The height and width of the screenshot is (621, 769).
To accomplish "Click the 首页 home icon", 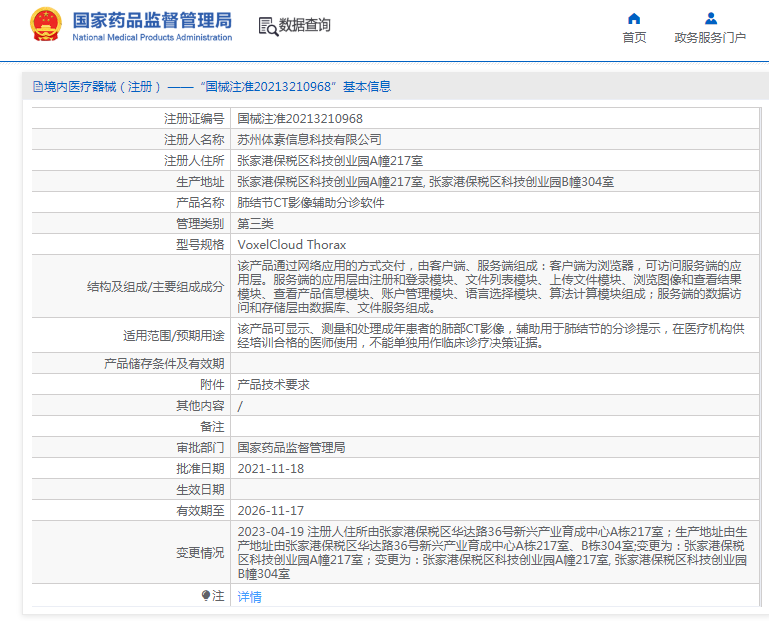I will click(x=634, y=19).
